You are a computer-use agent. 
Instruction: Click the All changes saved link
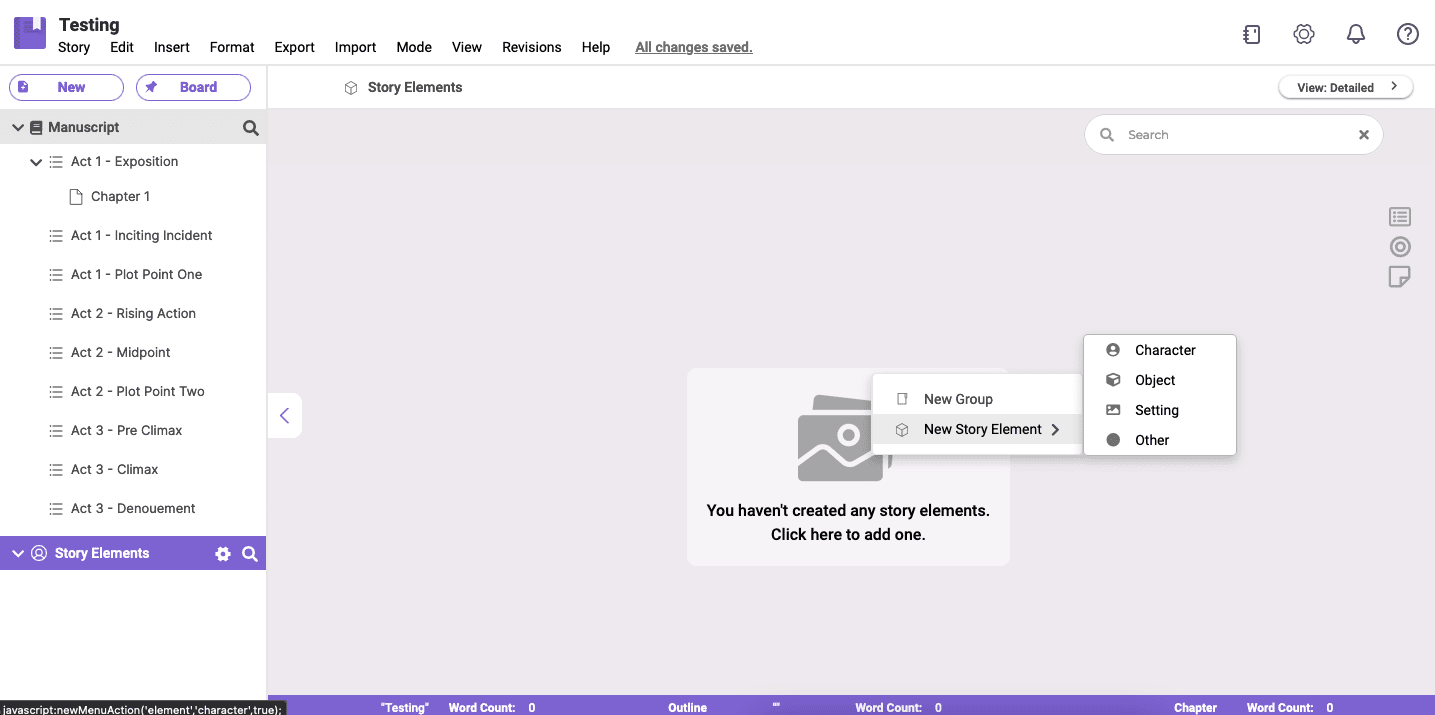tap(694, 47)
